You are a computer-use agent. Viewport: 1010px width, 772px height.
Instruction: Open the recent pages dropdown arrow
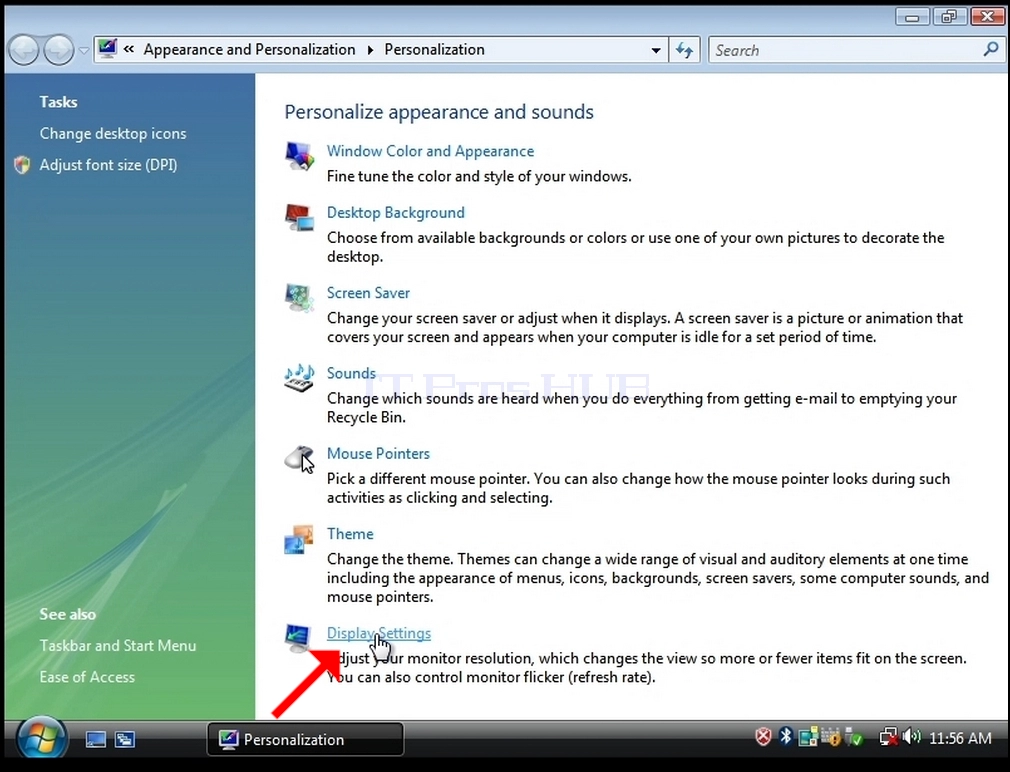point(84,50)
